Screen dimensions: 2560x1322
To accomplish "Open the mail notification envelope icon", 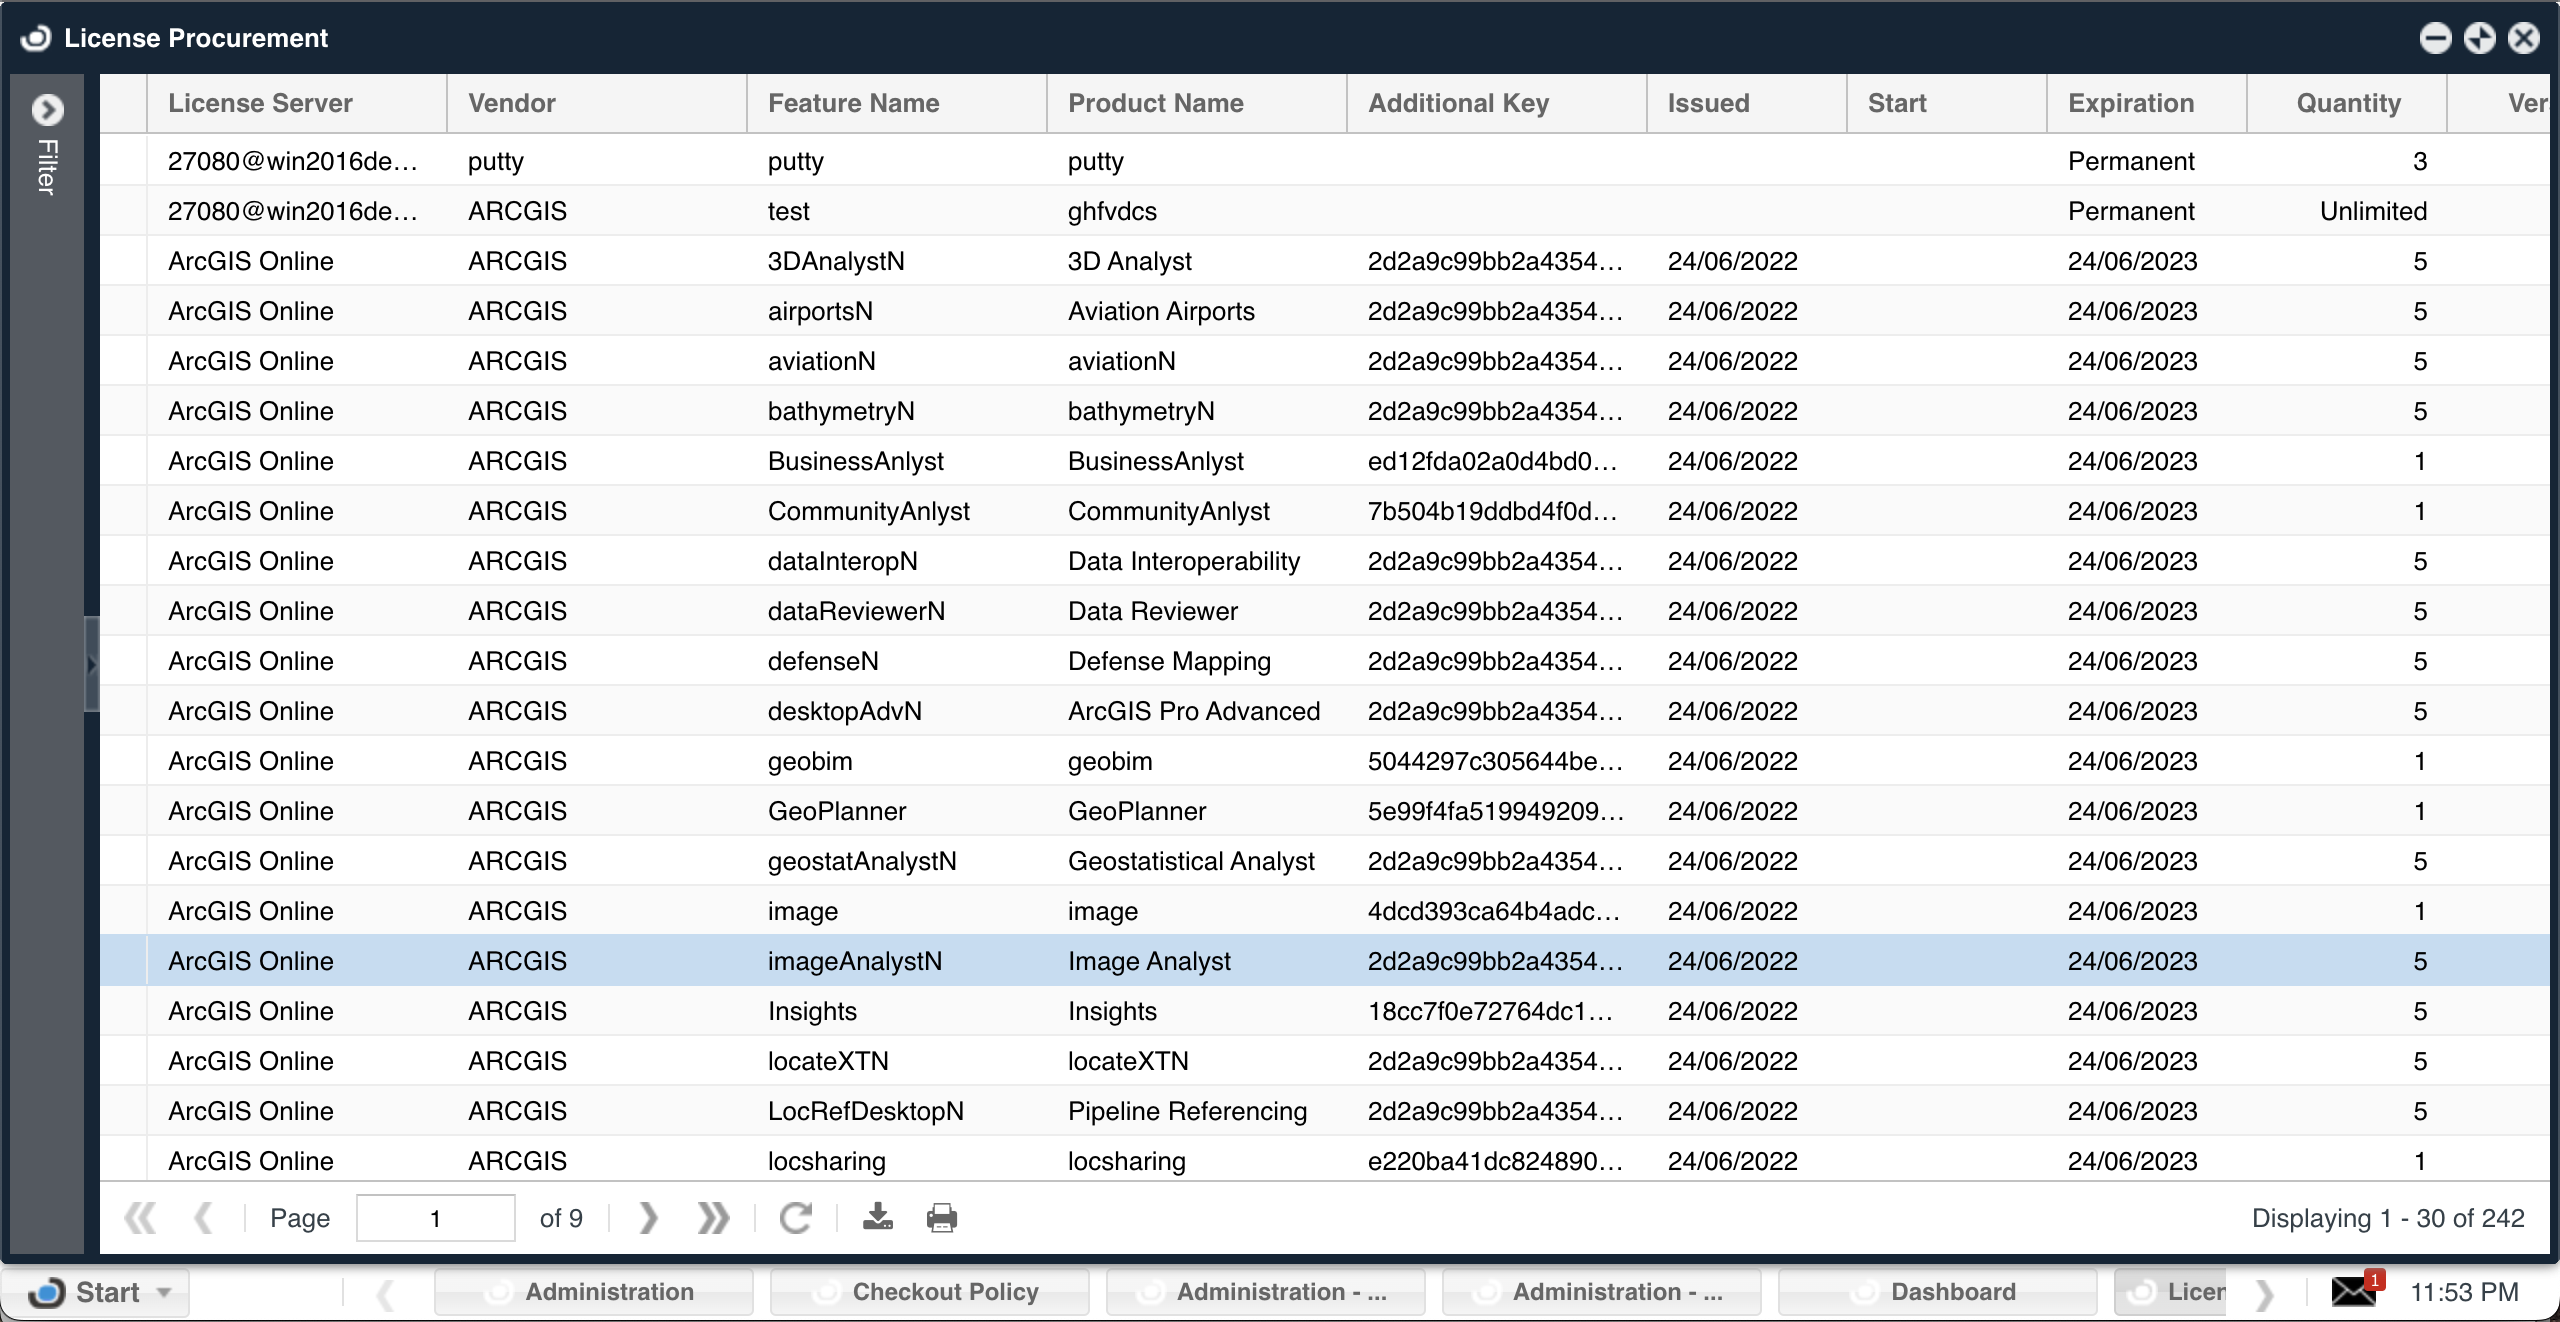I will [2353, 1291].
